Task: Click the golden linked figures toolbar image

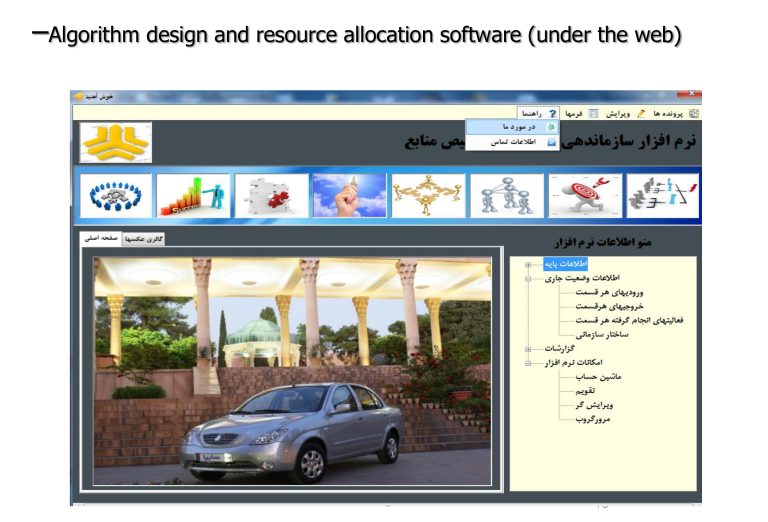Action: pos(428,195)
